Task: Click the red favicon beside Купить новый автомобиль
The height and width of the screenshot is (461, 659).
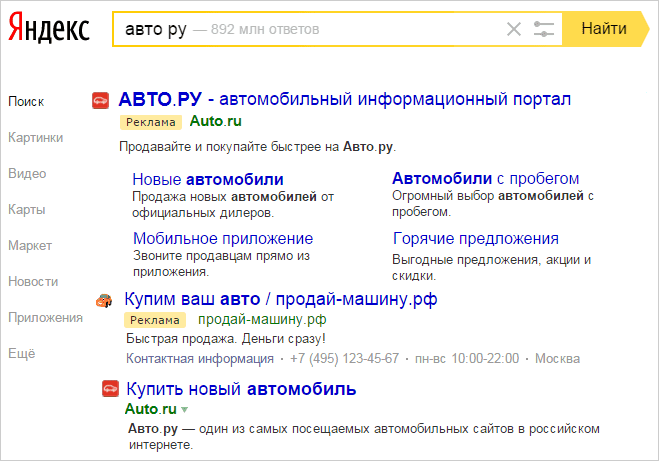Action: click(x=111, y=389)
